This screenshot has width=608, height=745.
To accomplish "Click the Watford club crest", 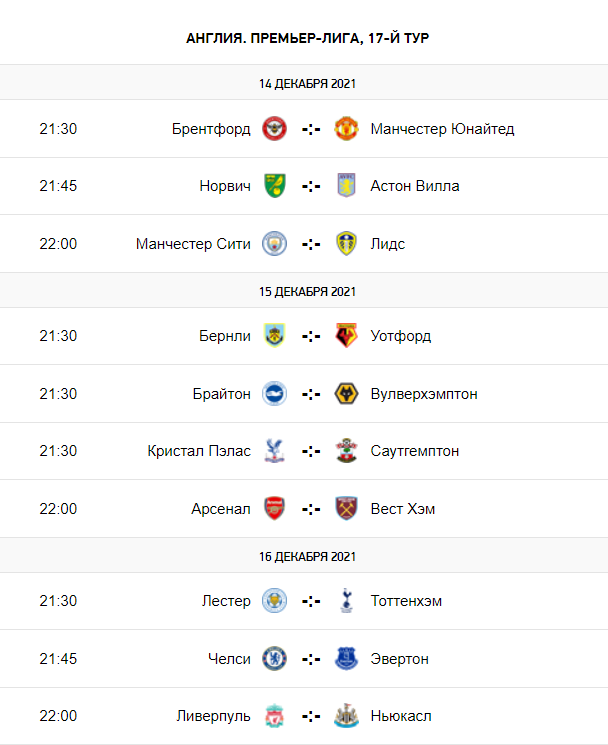I will point(346,335).
